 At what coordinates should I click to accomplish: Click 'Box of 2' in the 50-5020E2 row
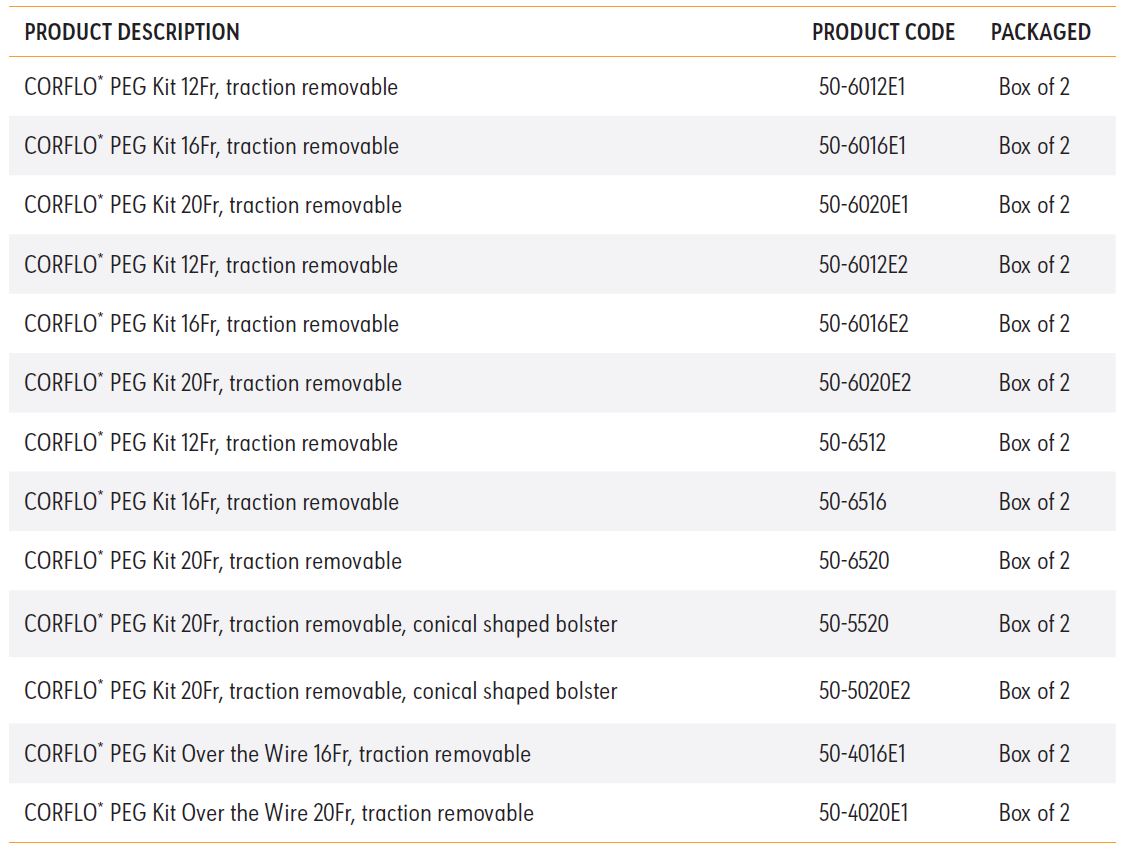pos(1034,691)
